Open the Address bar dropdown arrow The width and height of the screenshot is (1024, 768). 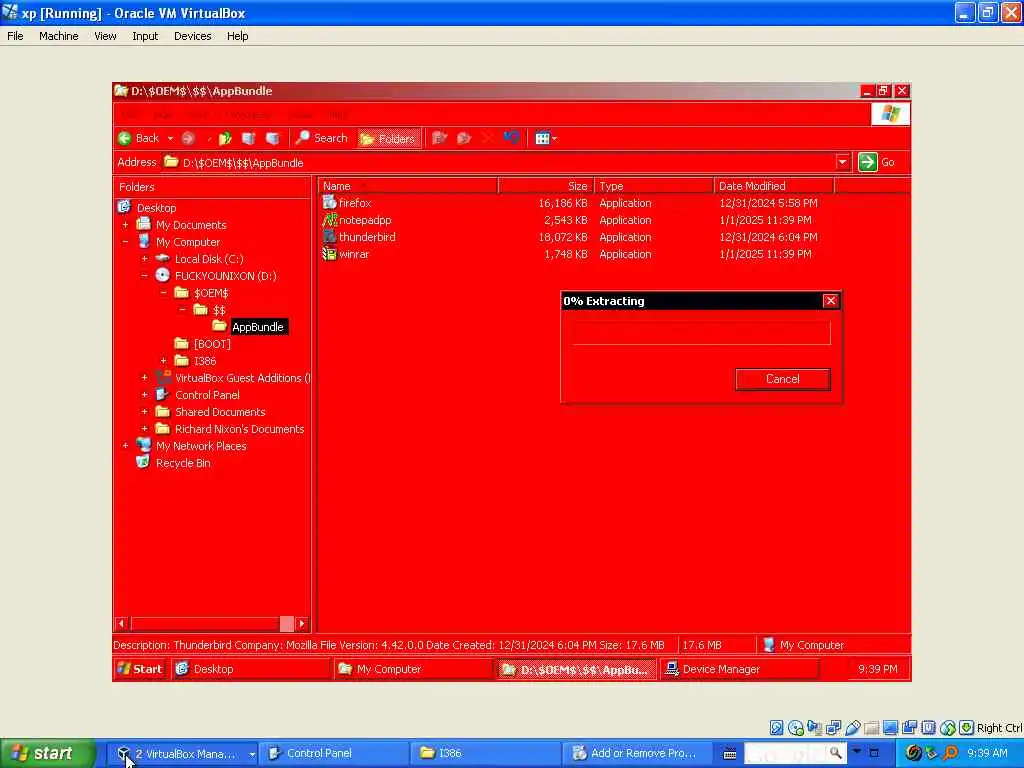[842, 162]
